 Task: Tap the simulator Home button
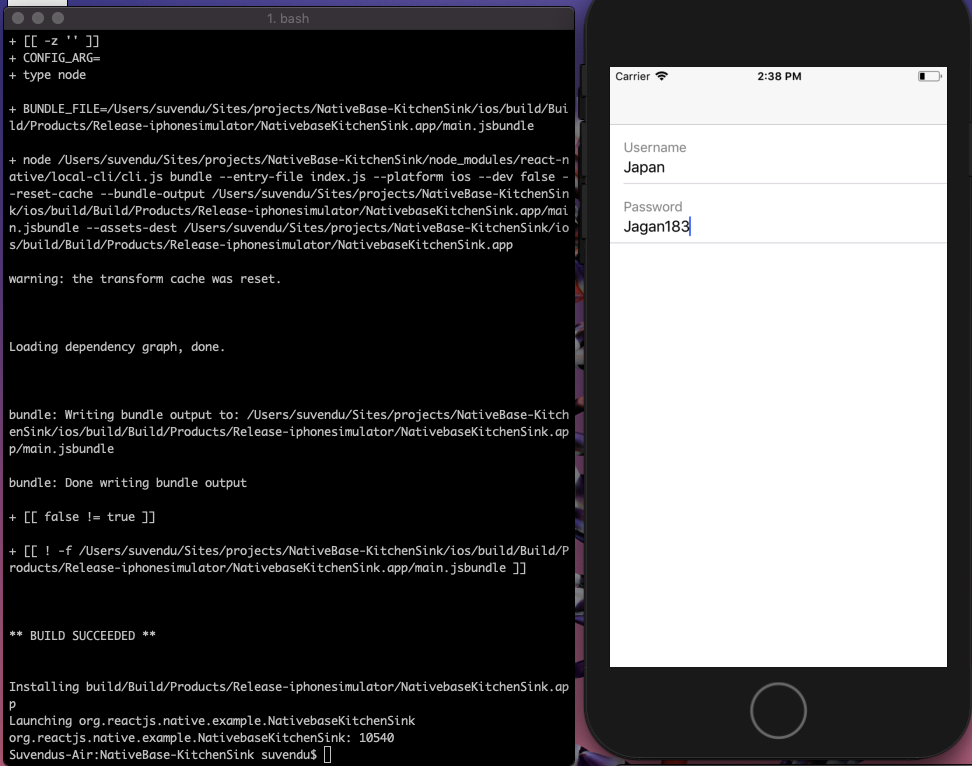coord(778,710)
